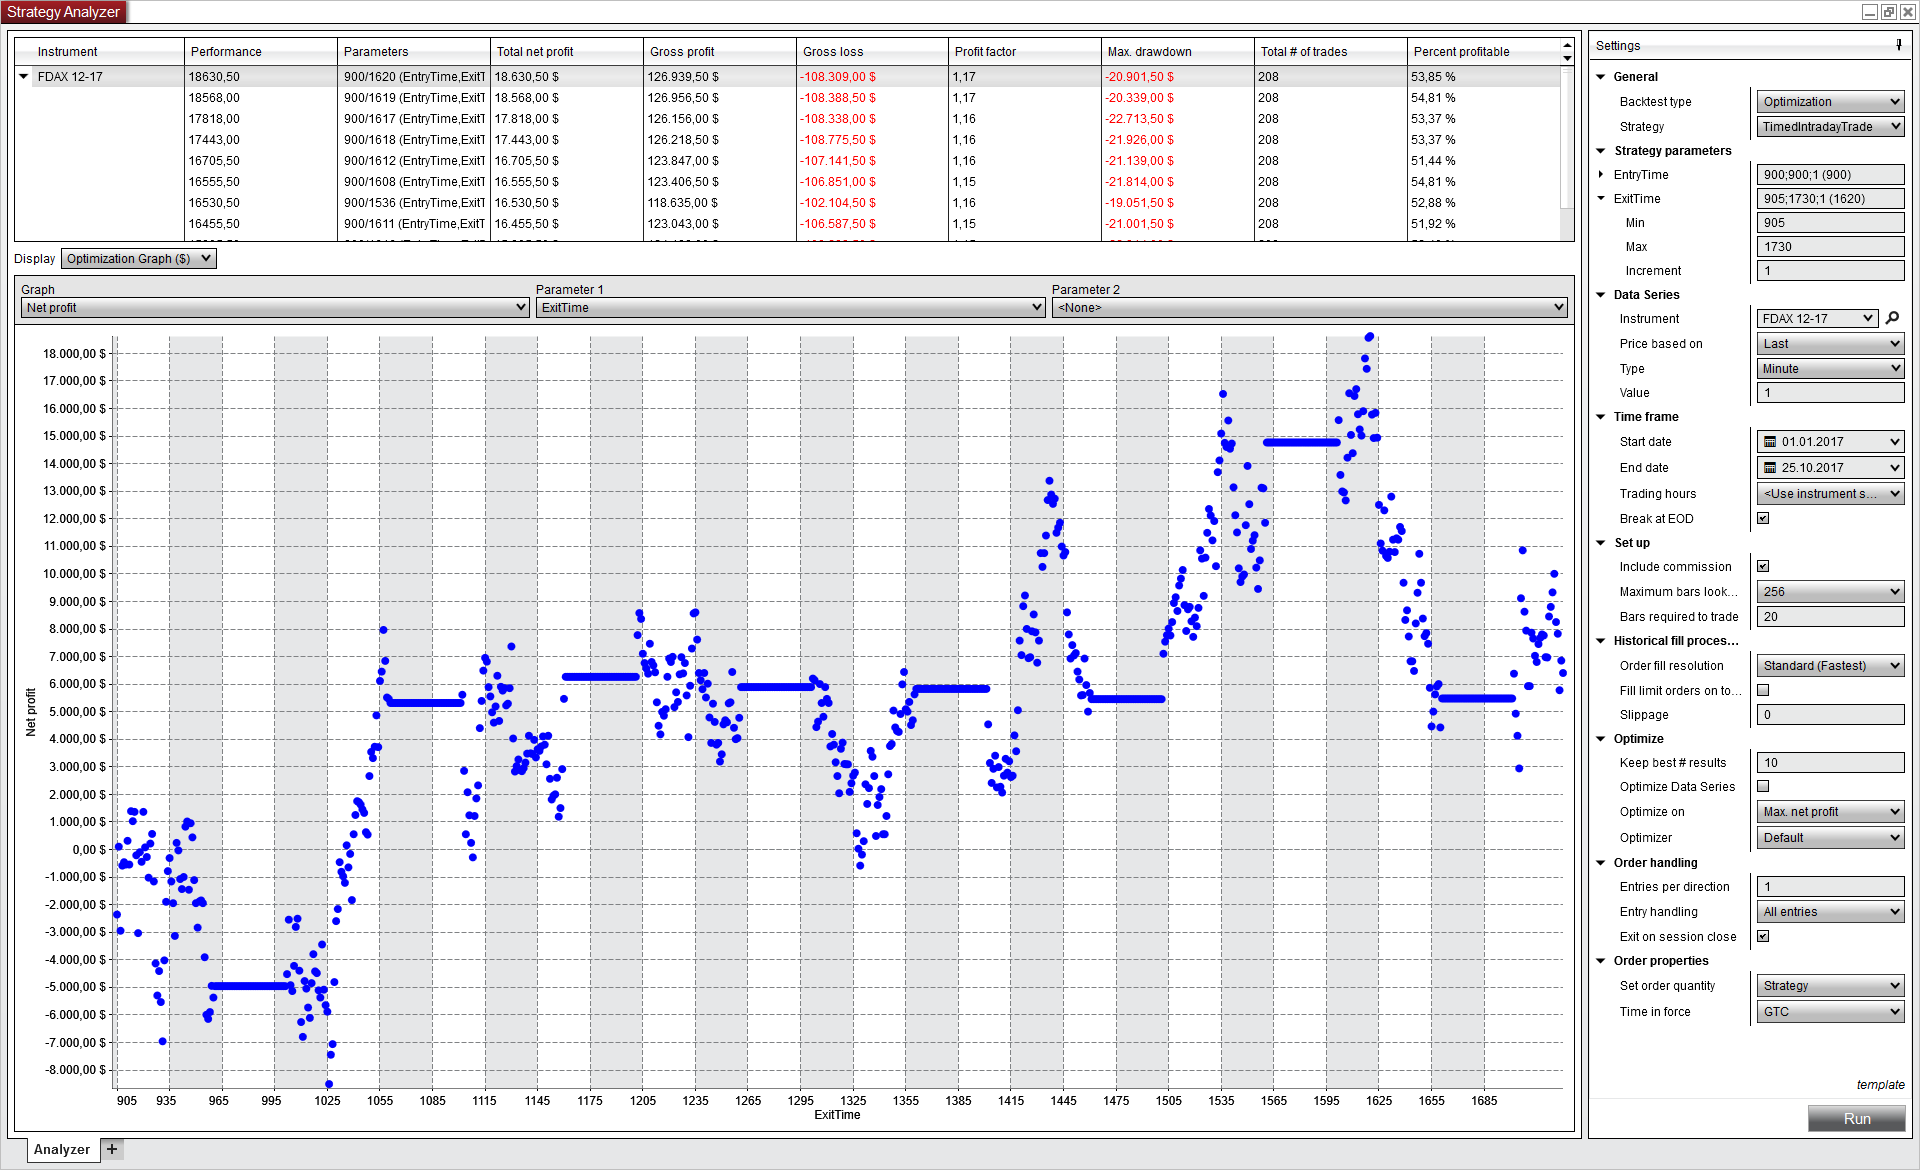Expand the EntryTime parameter arrow

(x=1601, y=175)
